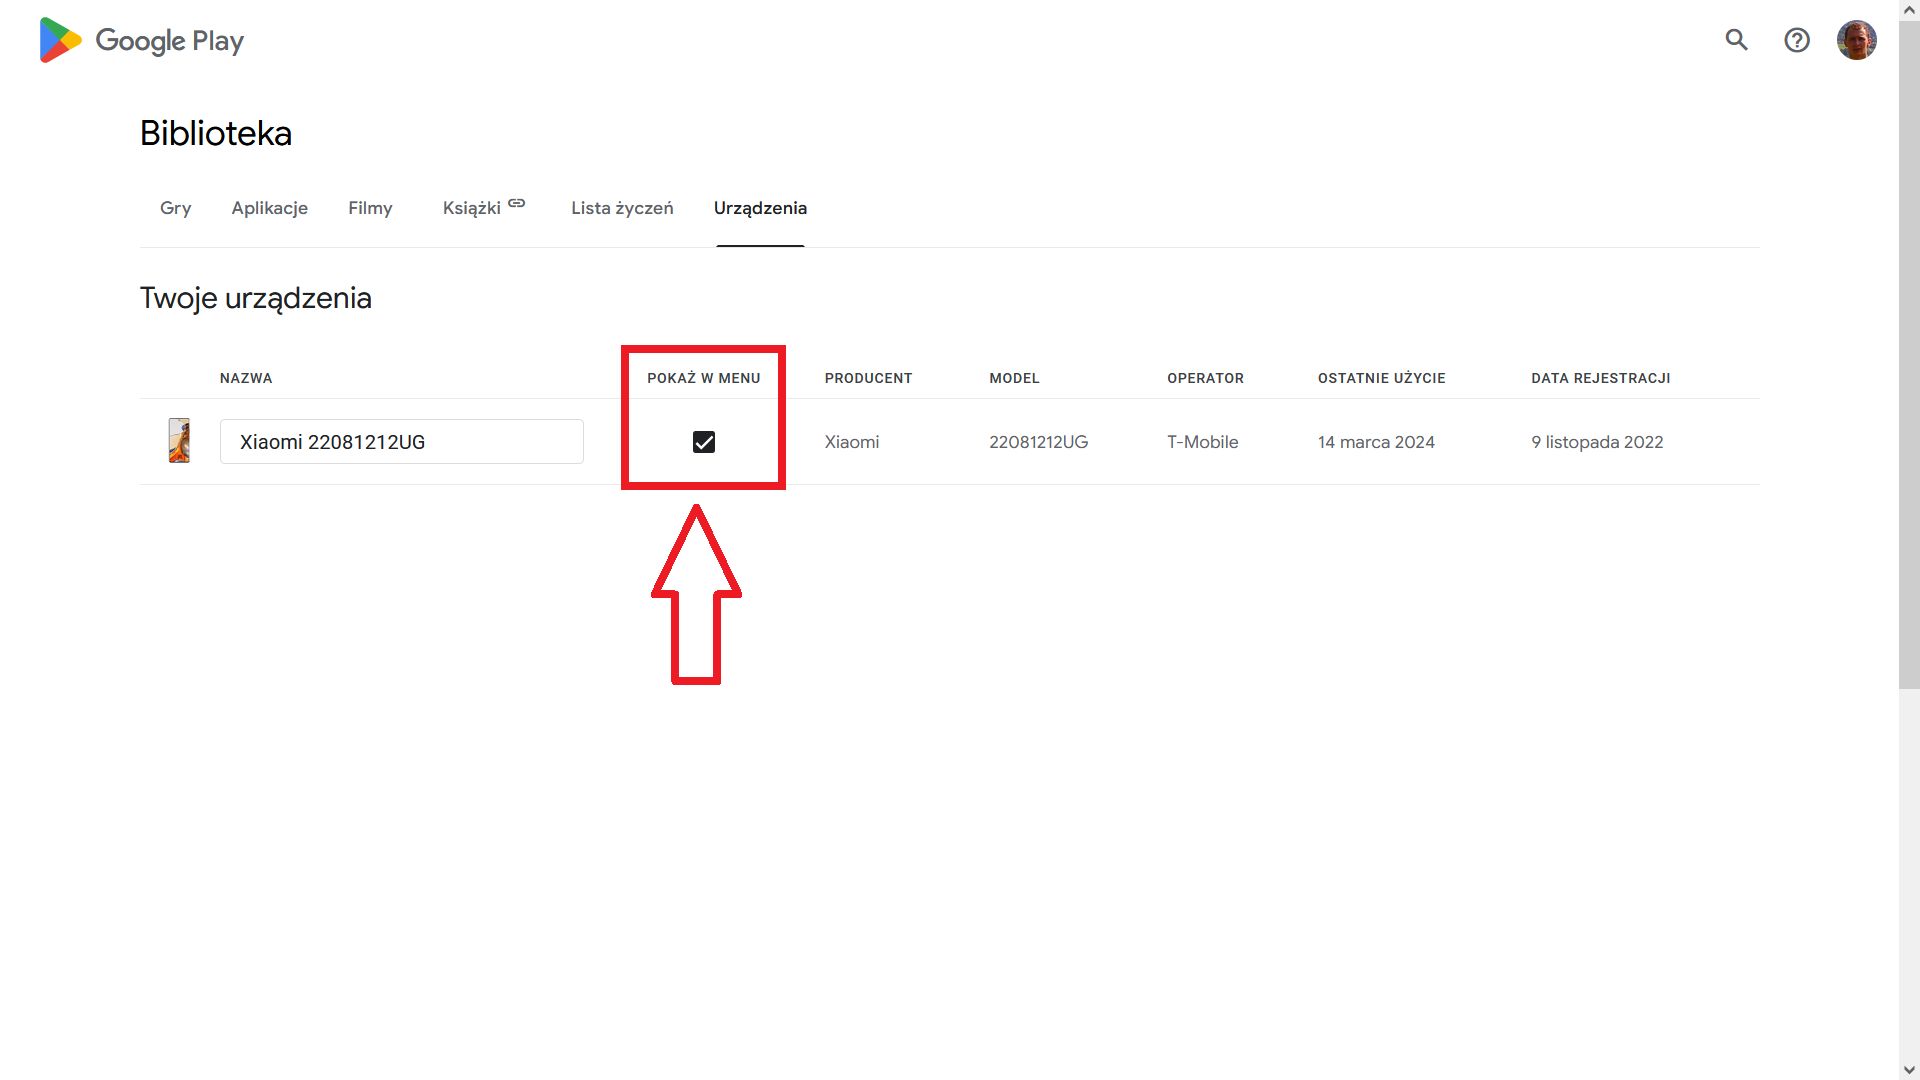Image resolution: width=1920 pixels, height=1080 pixels.
Task: Switch to the Urządzenia tab
Action: [760, 208]
